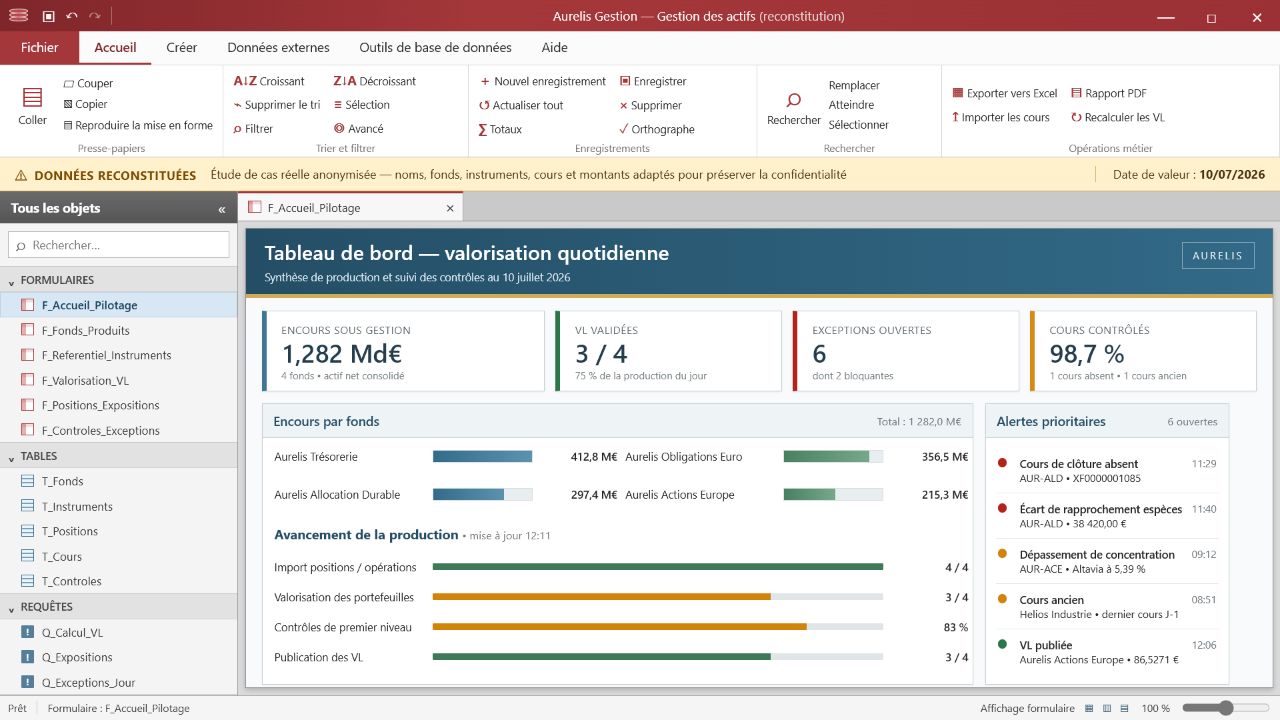
Task: Click Importer les cours
Action: (1001, 117)
